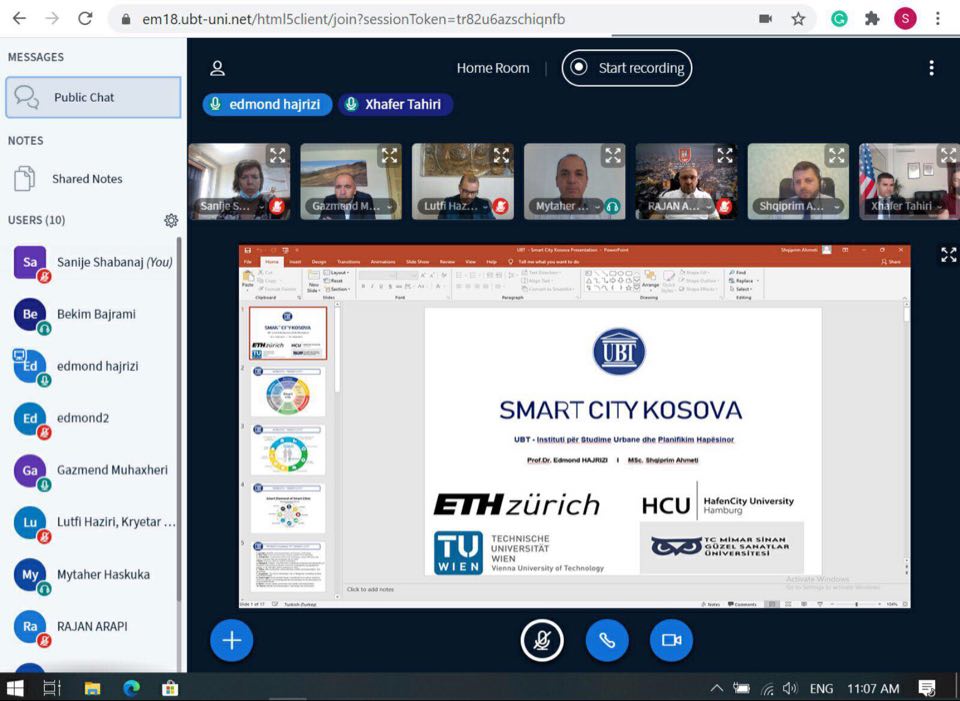Select user edmond hajrizi in list
960x701 pixels.
pos(92,367)
